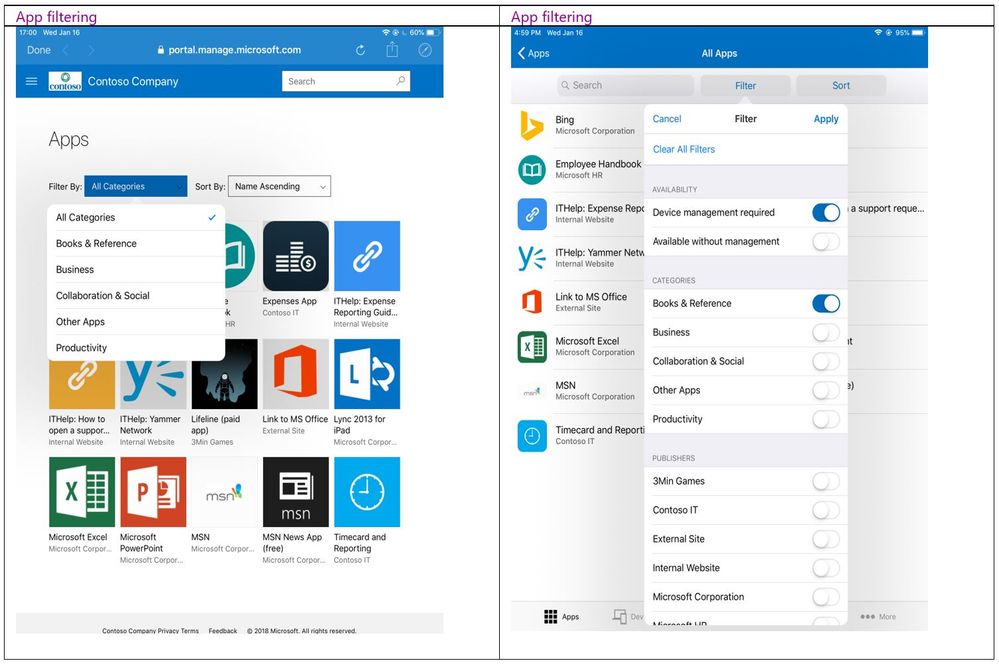Select Bing app icon in All Apps list
The image size is (999, 669).
532,126
